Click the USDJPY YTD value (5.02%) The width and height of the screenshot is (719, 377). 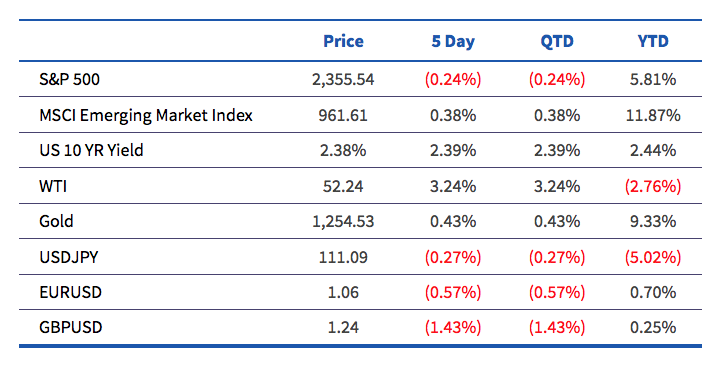pyautogui.click(x=653, y=257)
